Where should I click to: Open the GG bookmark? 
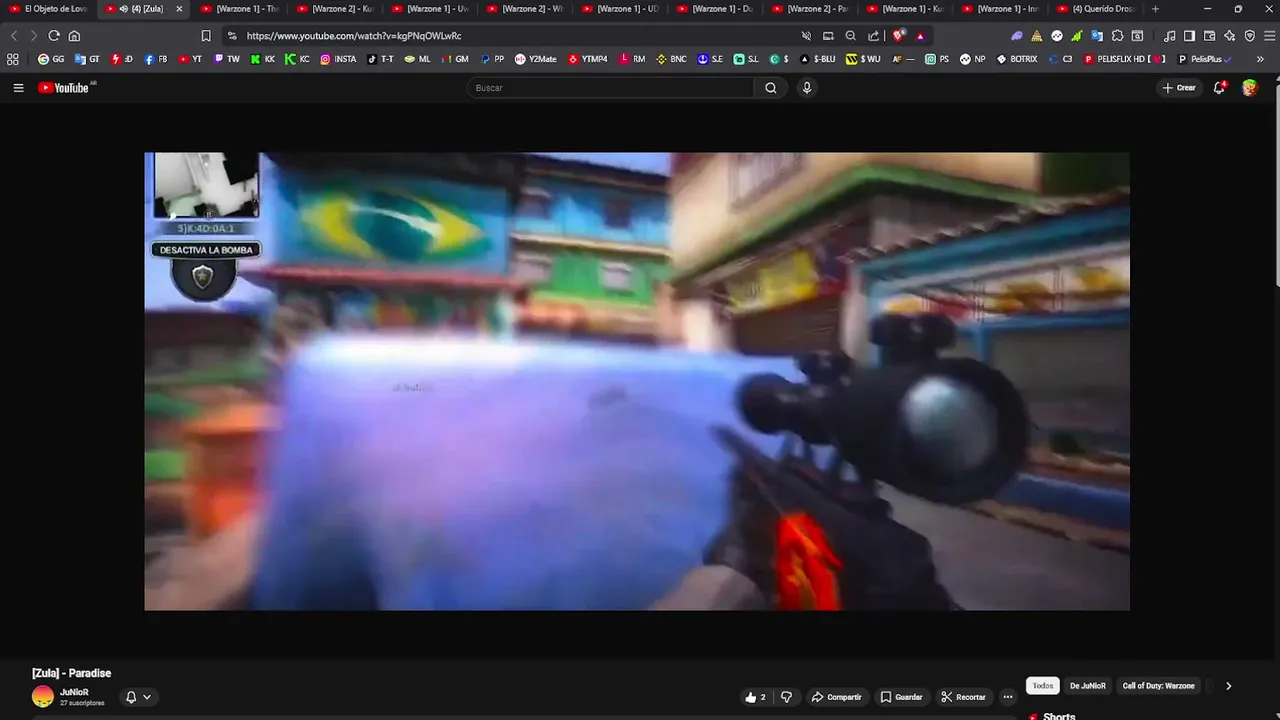[51, 59]
